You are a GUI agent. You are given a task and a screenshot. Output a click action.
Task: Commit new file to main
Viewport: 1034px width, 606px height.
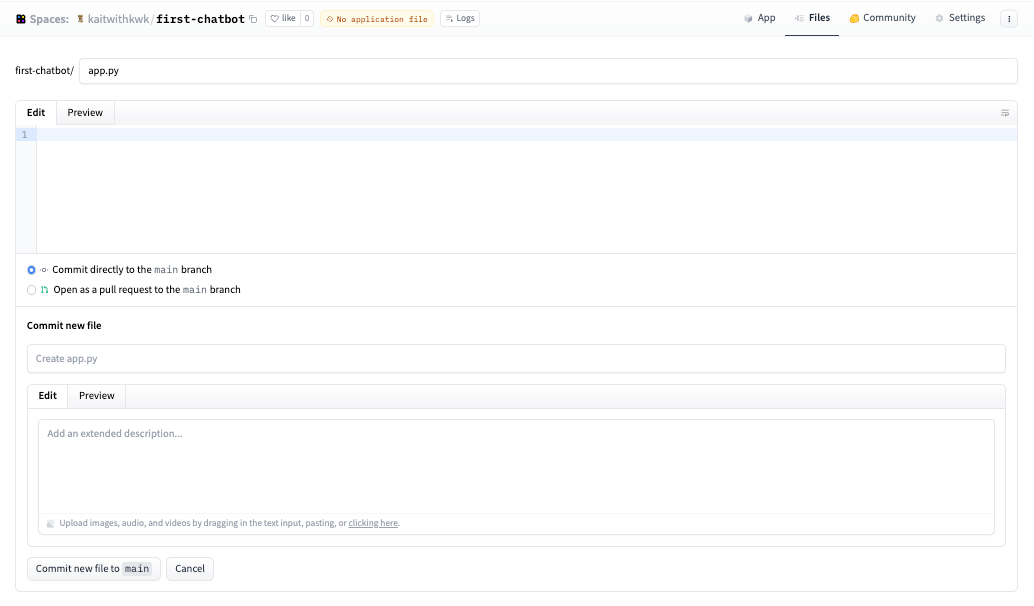[94, 568]
